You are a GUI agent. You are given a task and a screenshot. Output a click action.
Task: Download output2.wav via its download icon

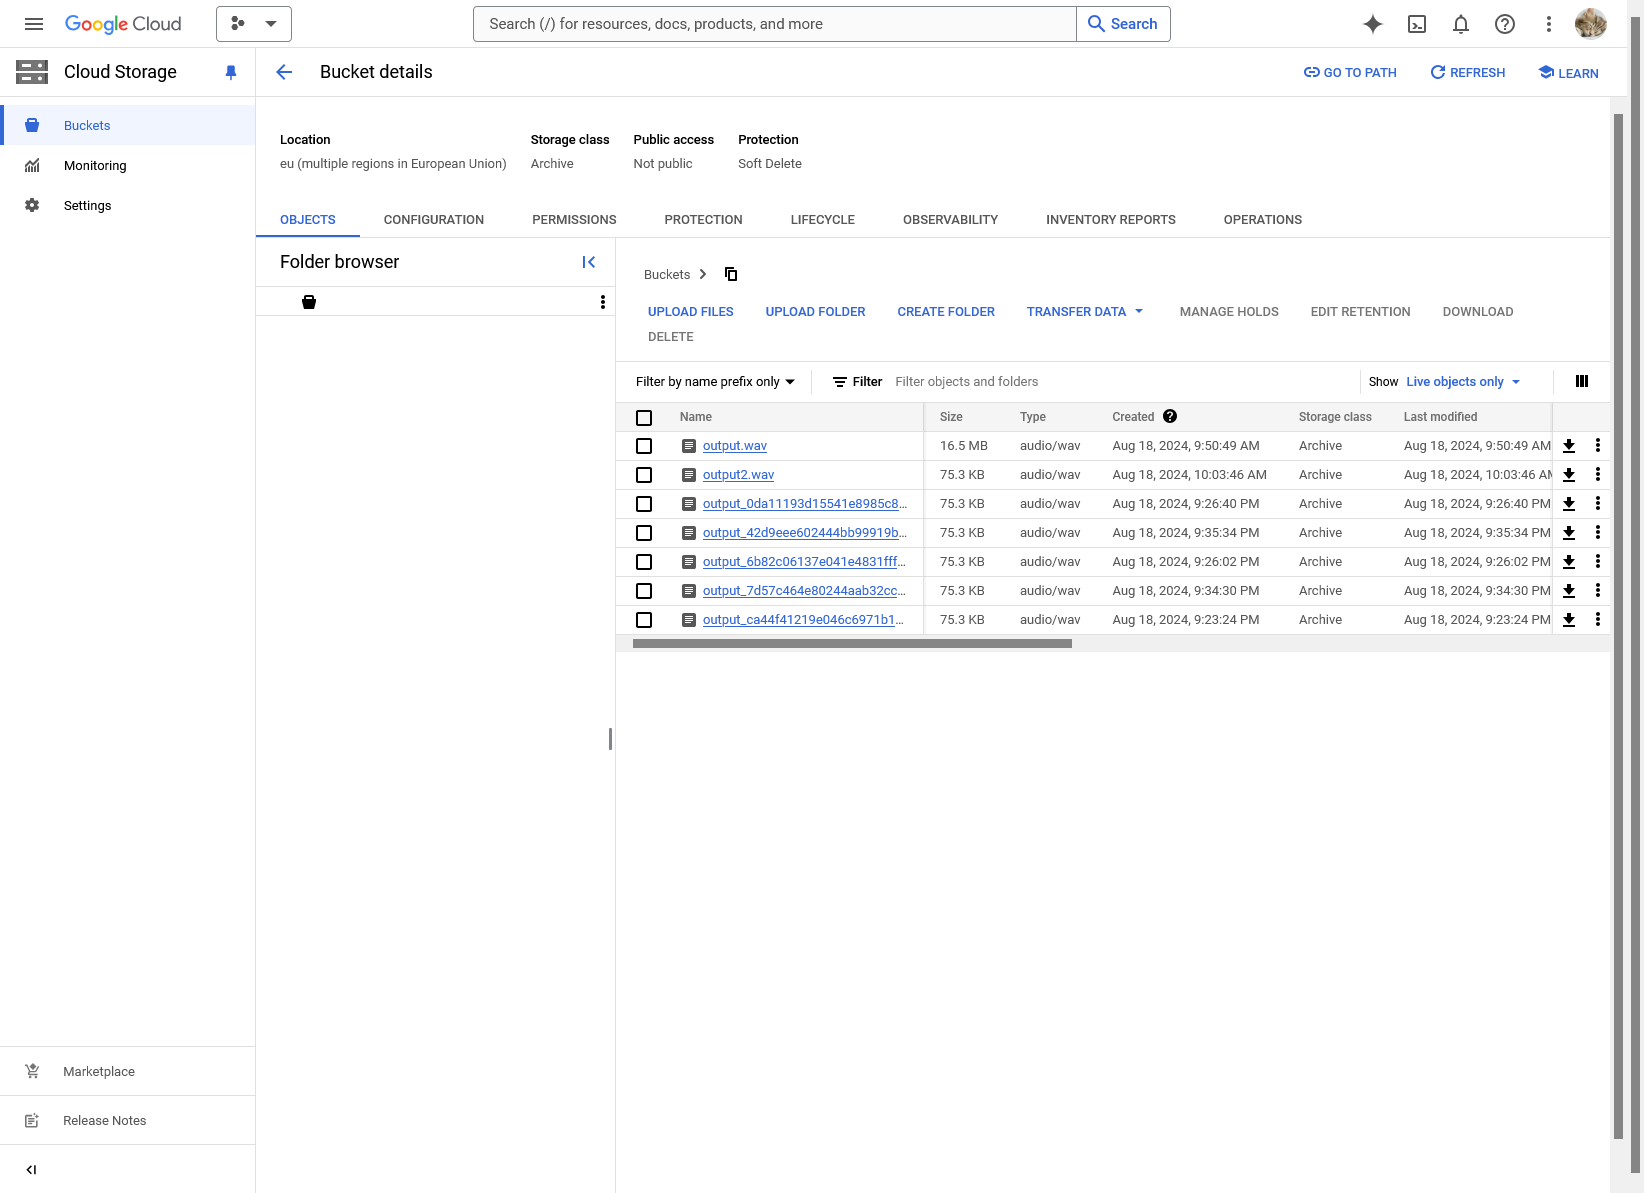1569,475
